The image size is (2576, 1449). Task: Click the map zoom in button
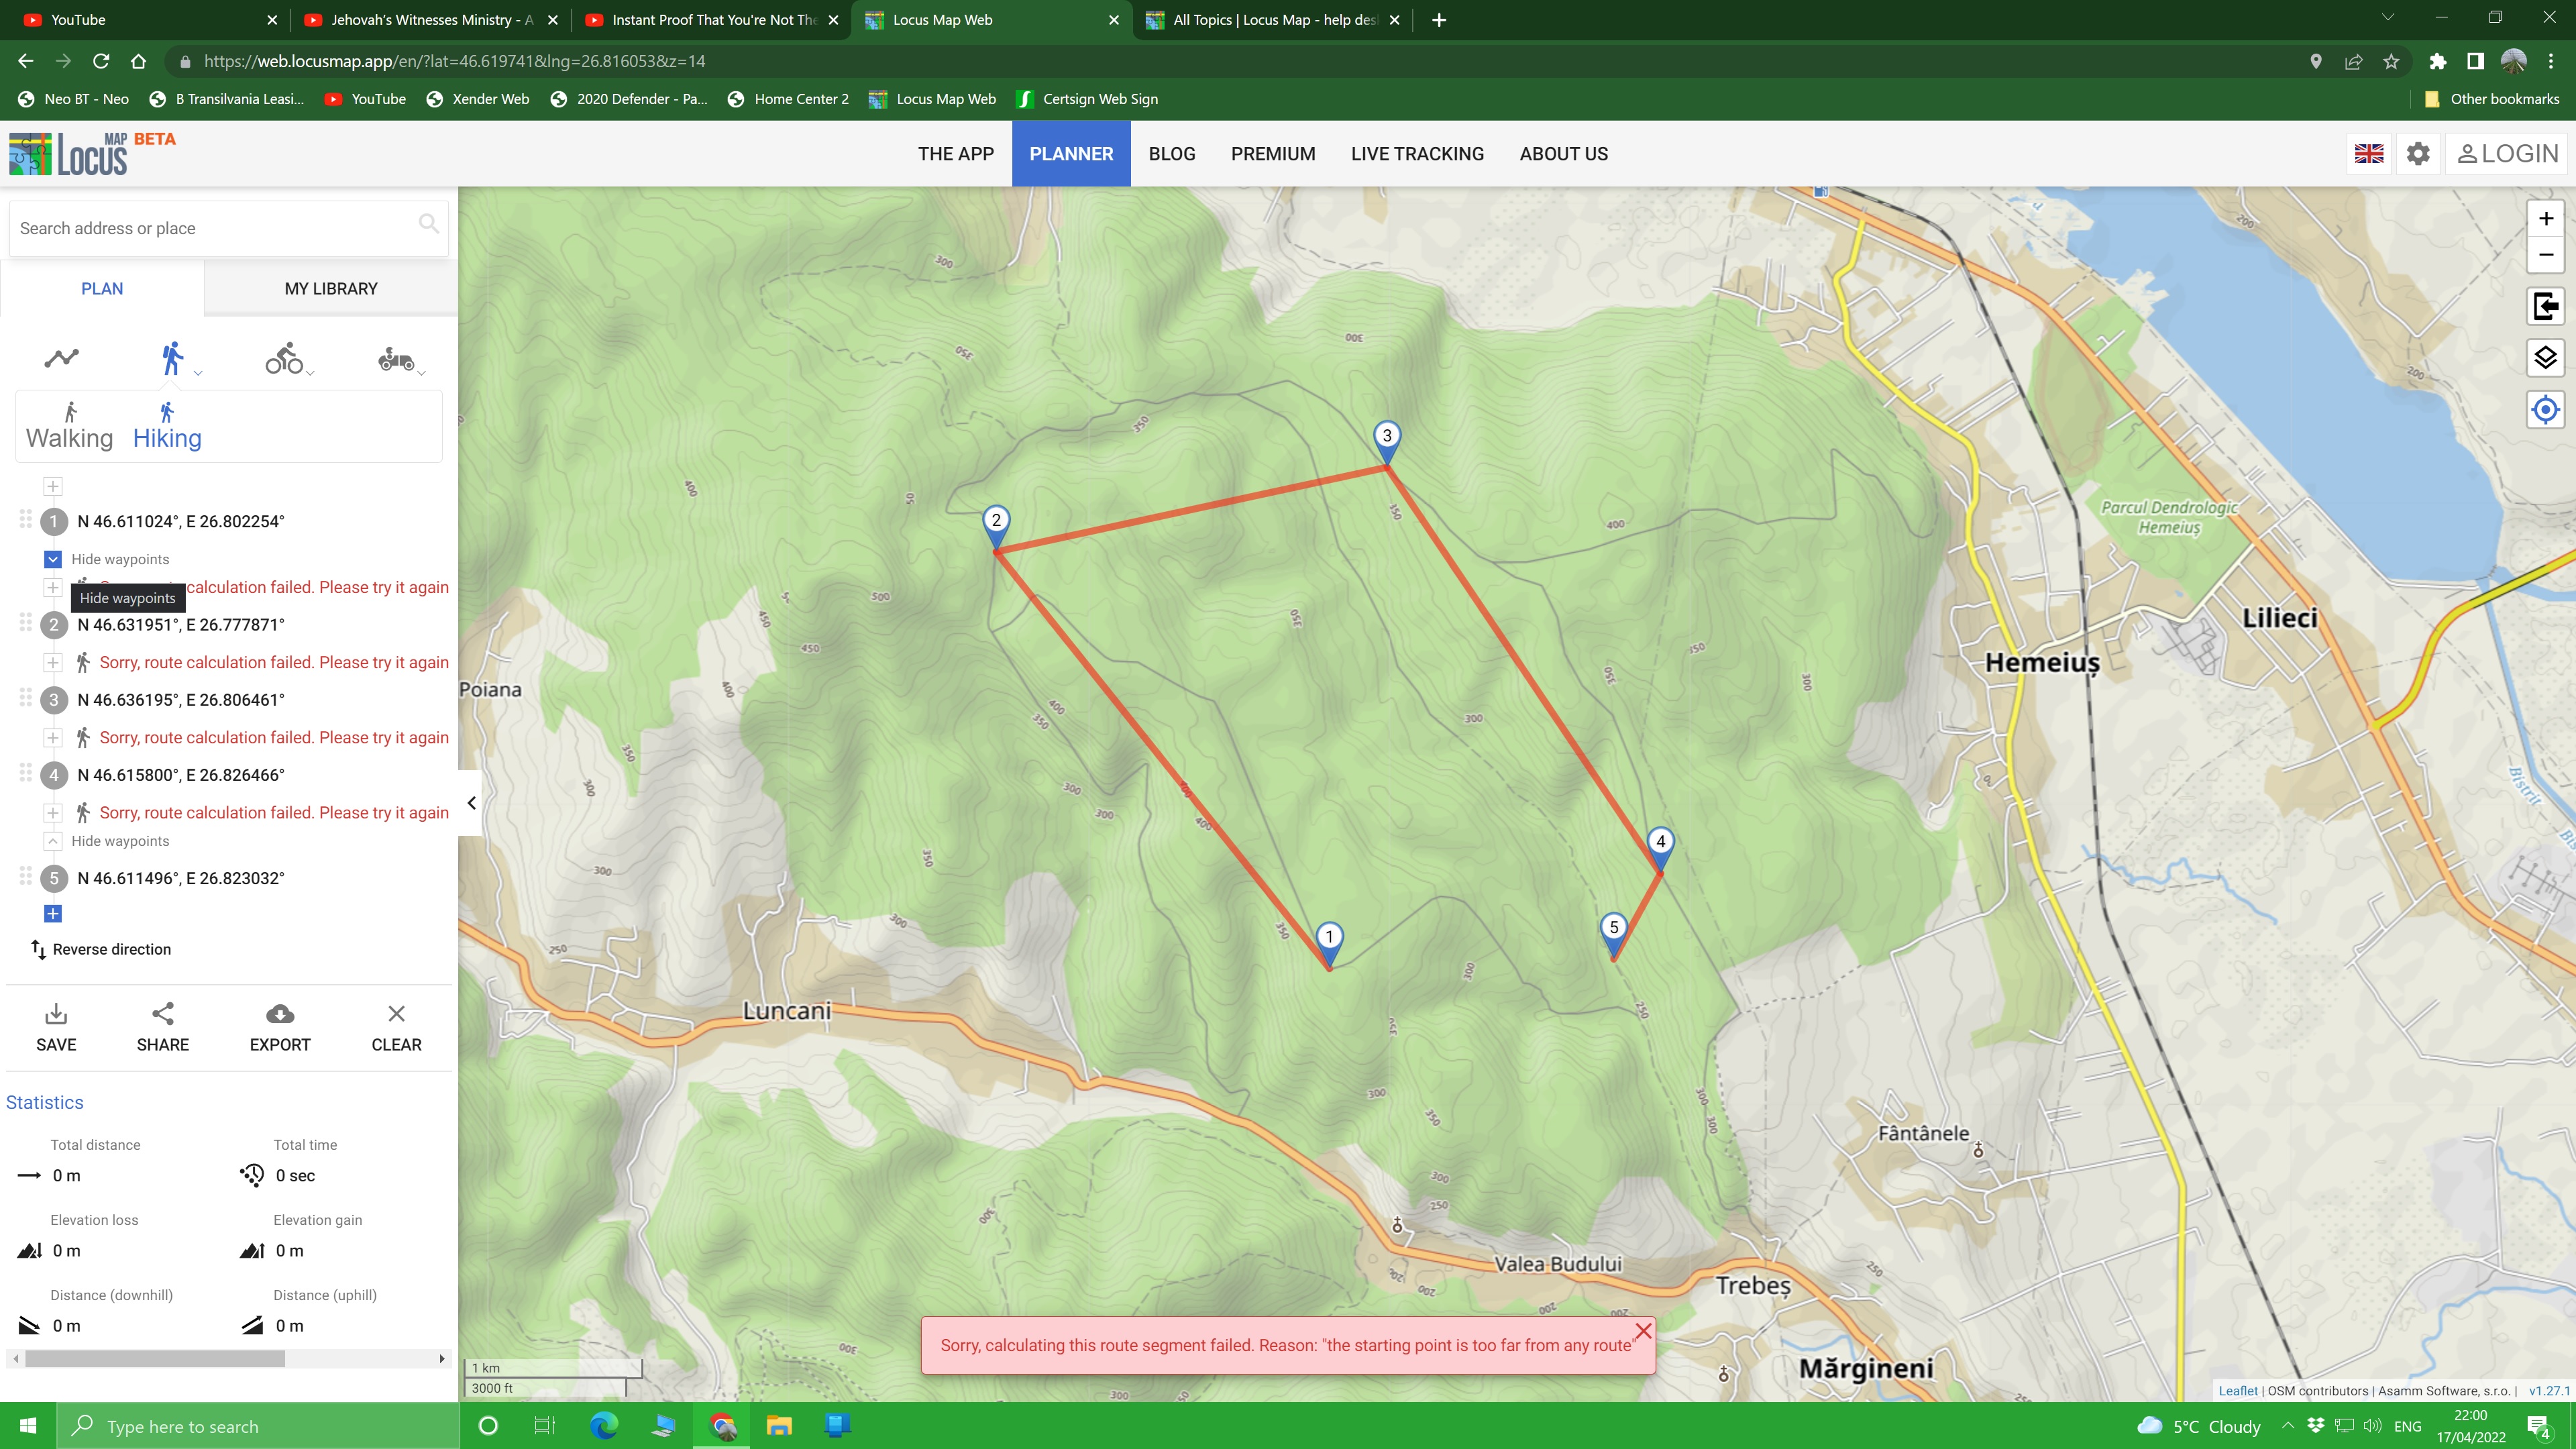(2545, 219)
